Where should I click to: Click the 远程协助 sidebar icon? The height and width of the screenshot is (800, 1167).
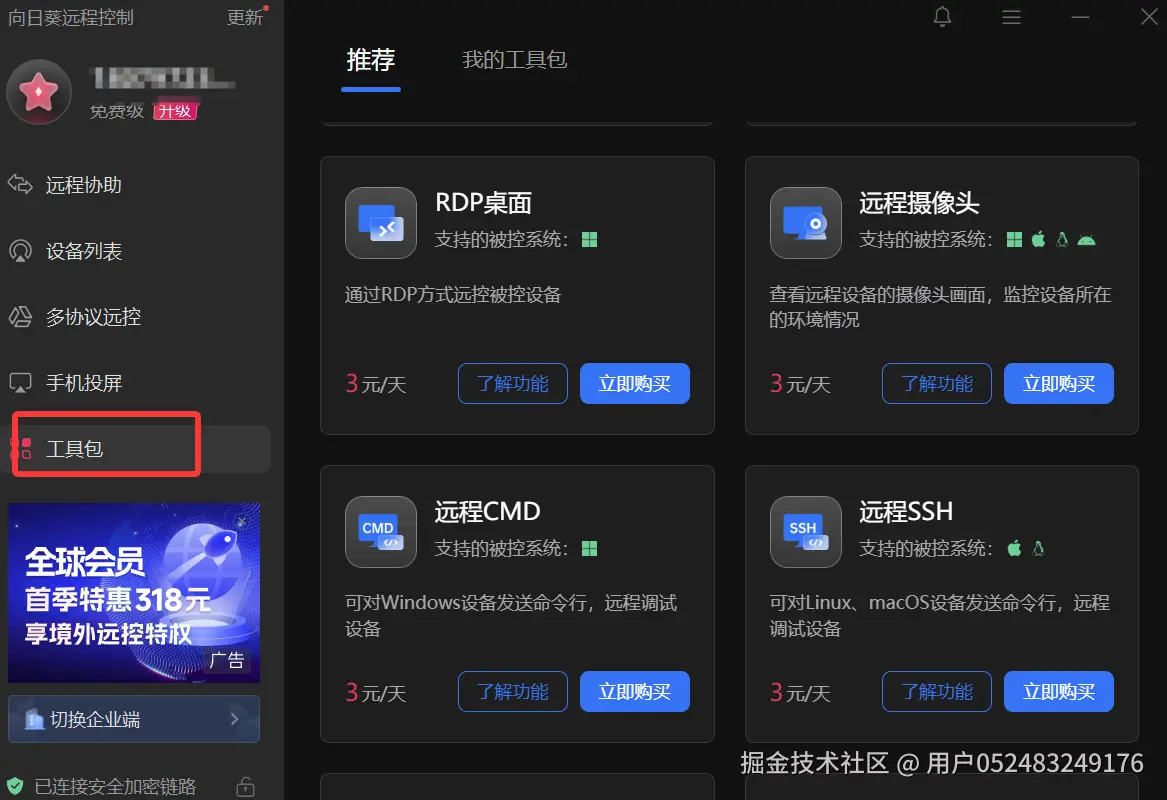(20, 184)
